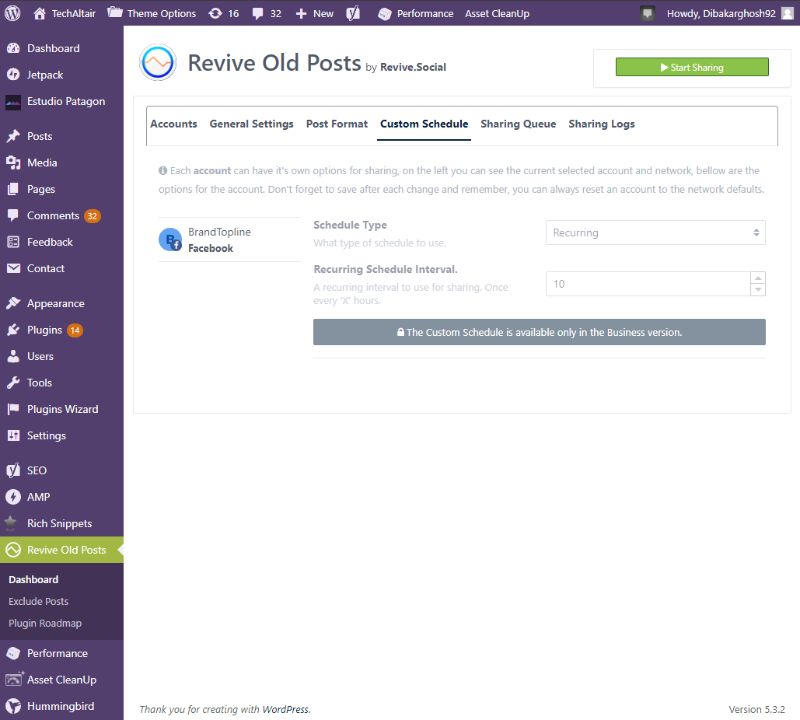Open Plugin Roadmap submenu item
Viewport: 800px width, 720px height.
[45, 624]
